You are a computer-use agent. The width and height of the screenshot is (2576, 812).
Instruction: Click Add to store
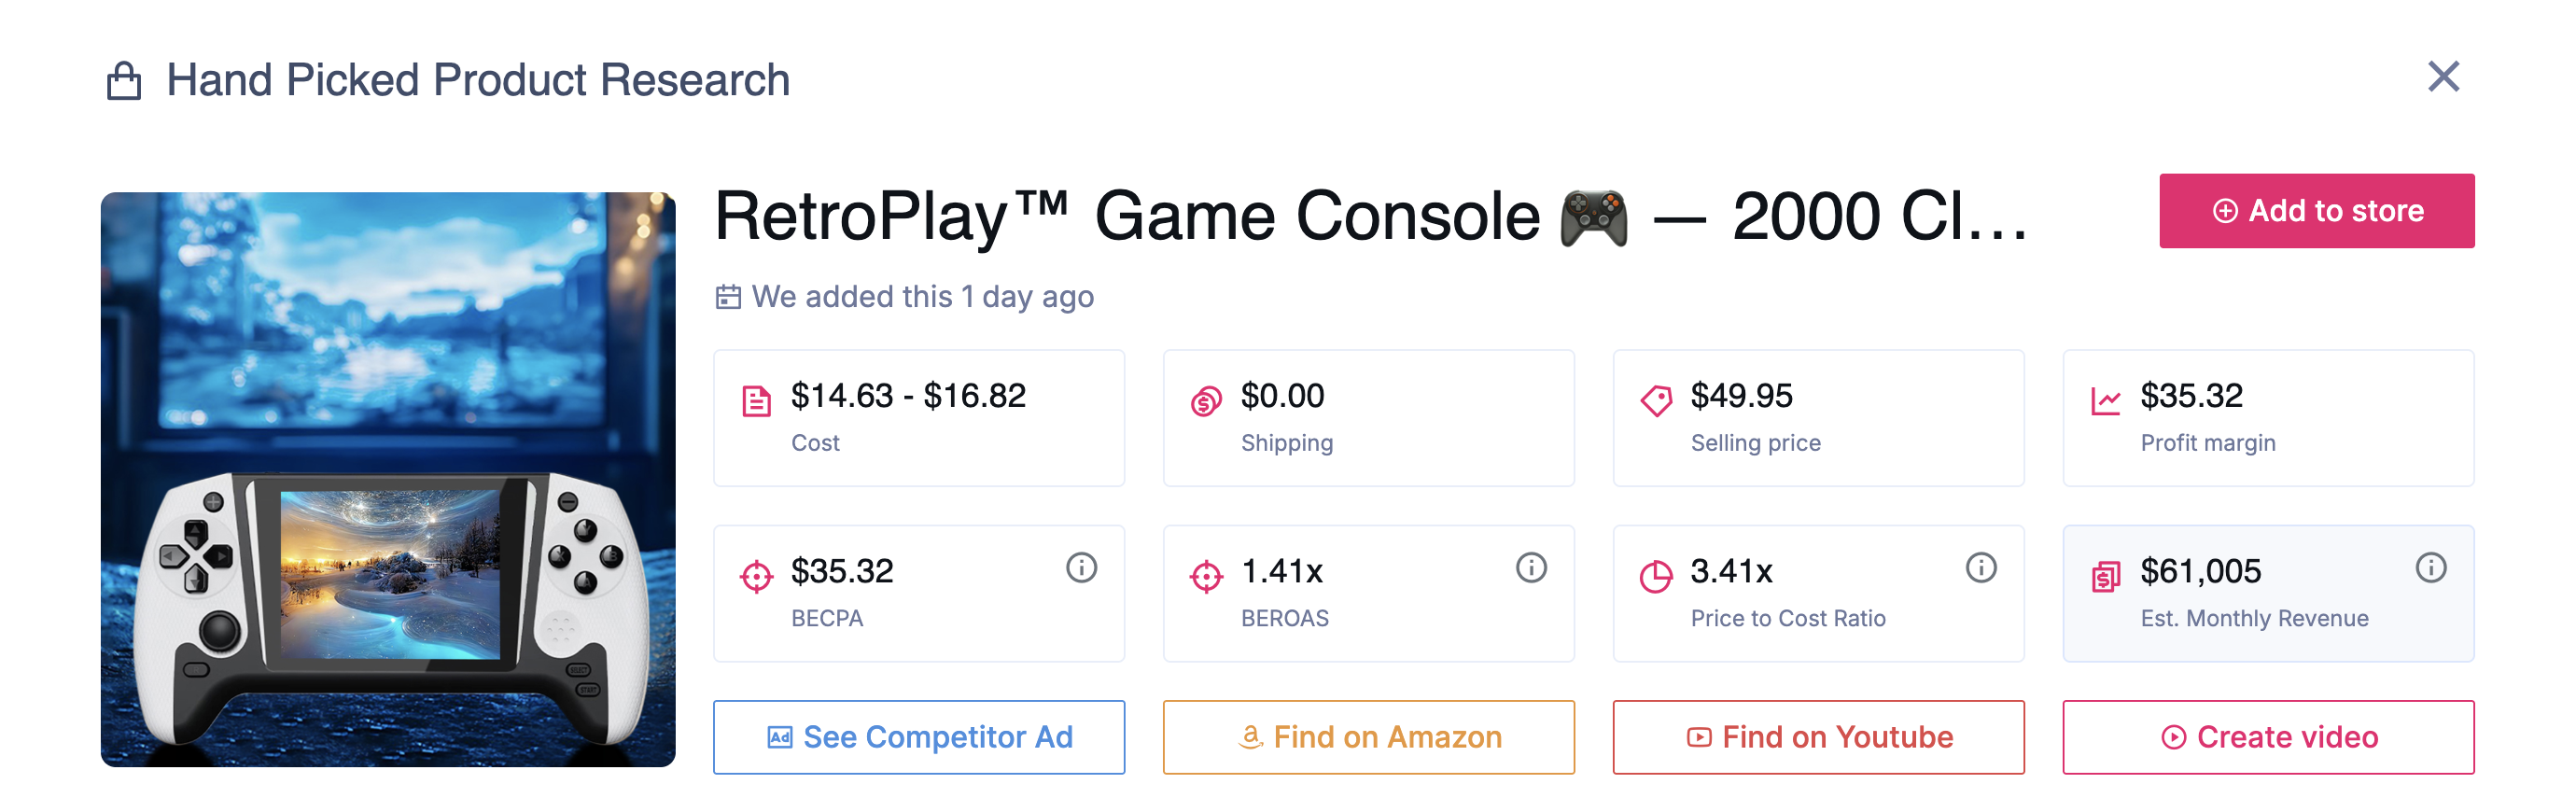click(x=2317, y=210)
